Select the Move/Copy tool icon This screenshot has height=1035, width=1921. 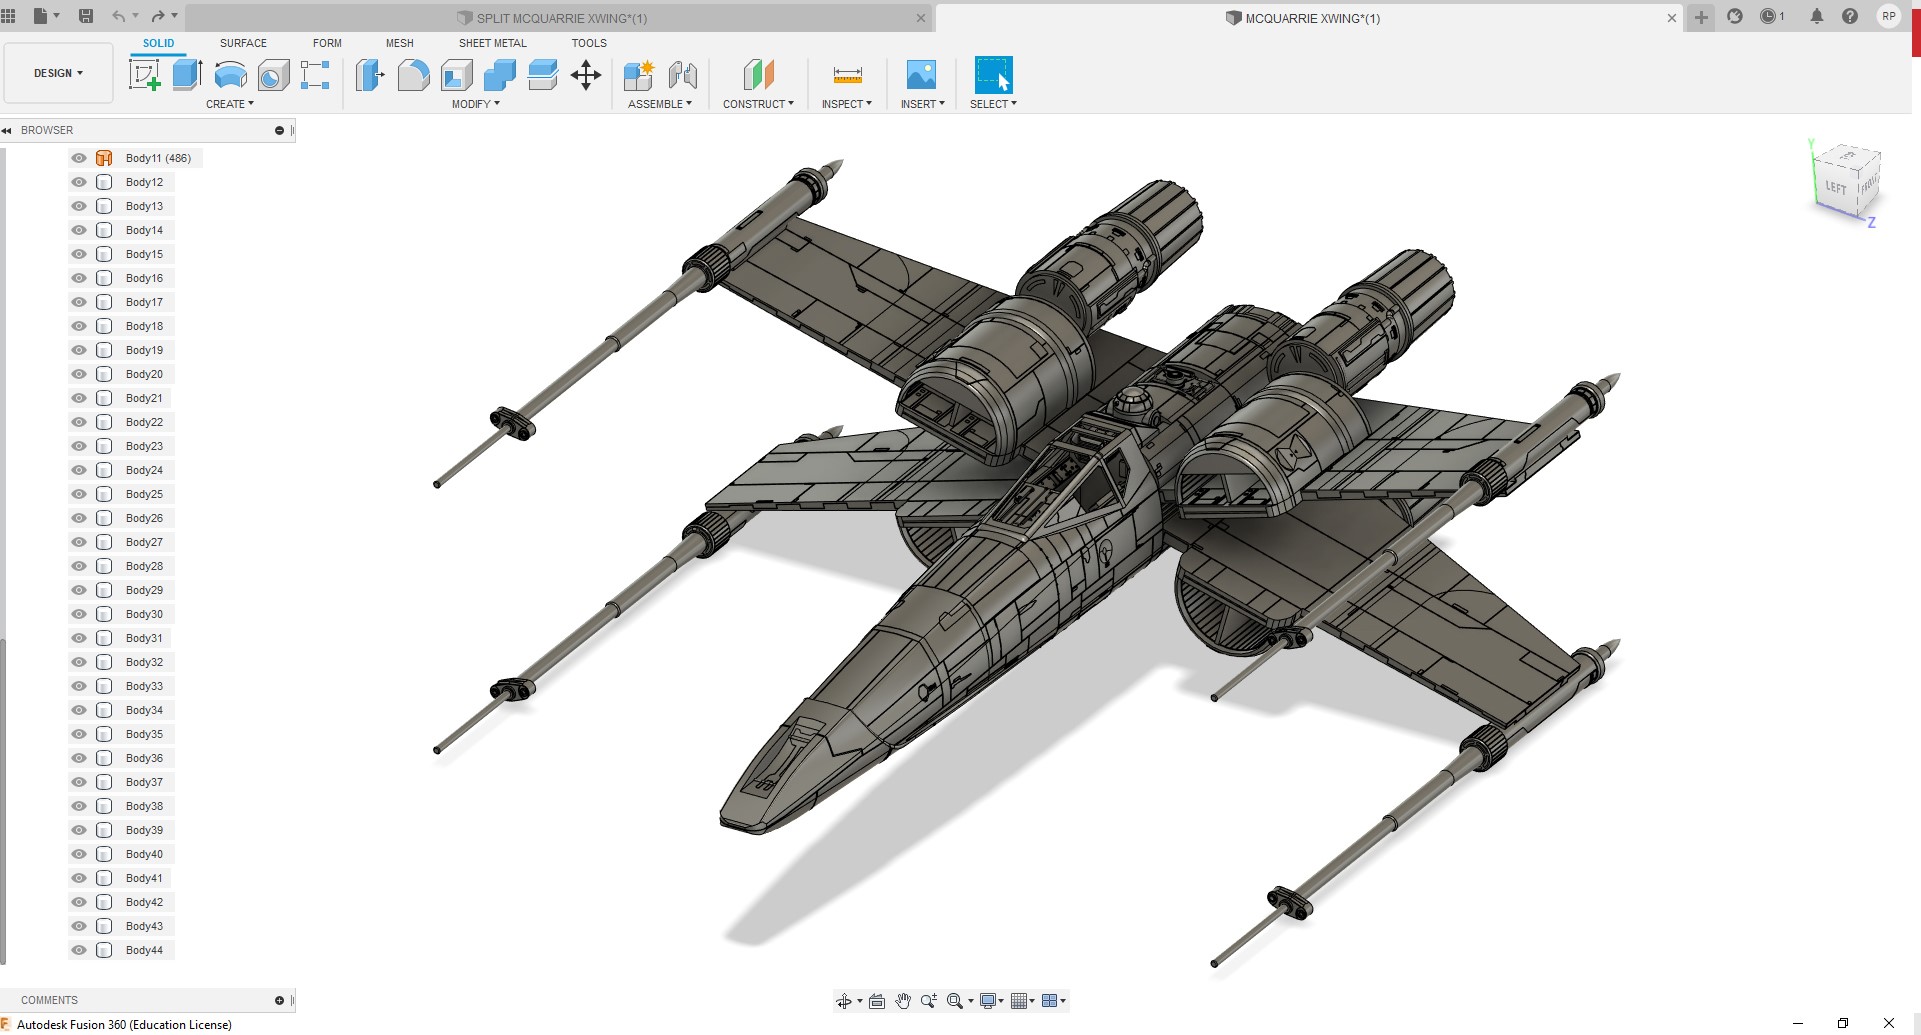[x=586, y=75]
